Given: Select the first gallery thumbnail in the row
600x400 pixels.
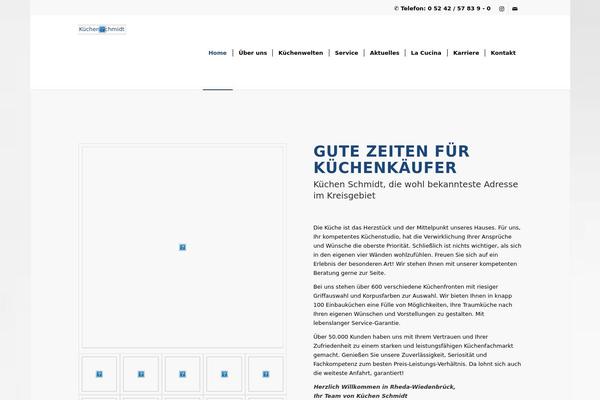Looking at the screenshot, I should [99, 374].
